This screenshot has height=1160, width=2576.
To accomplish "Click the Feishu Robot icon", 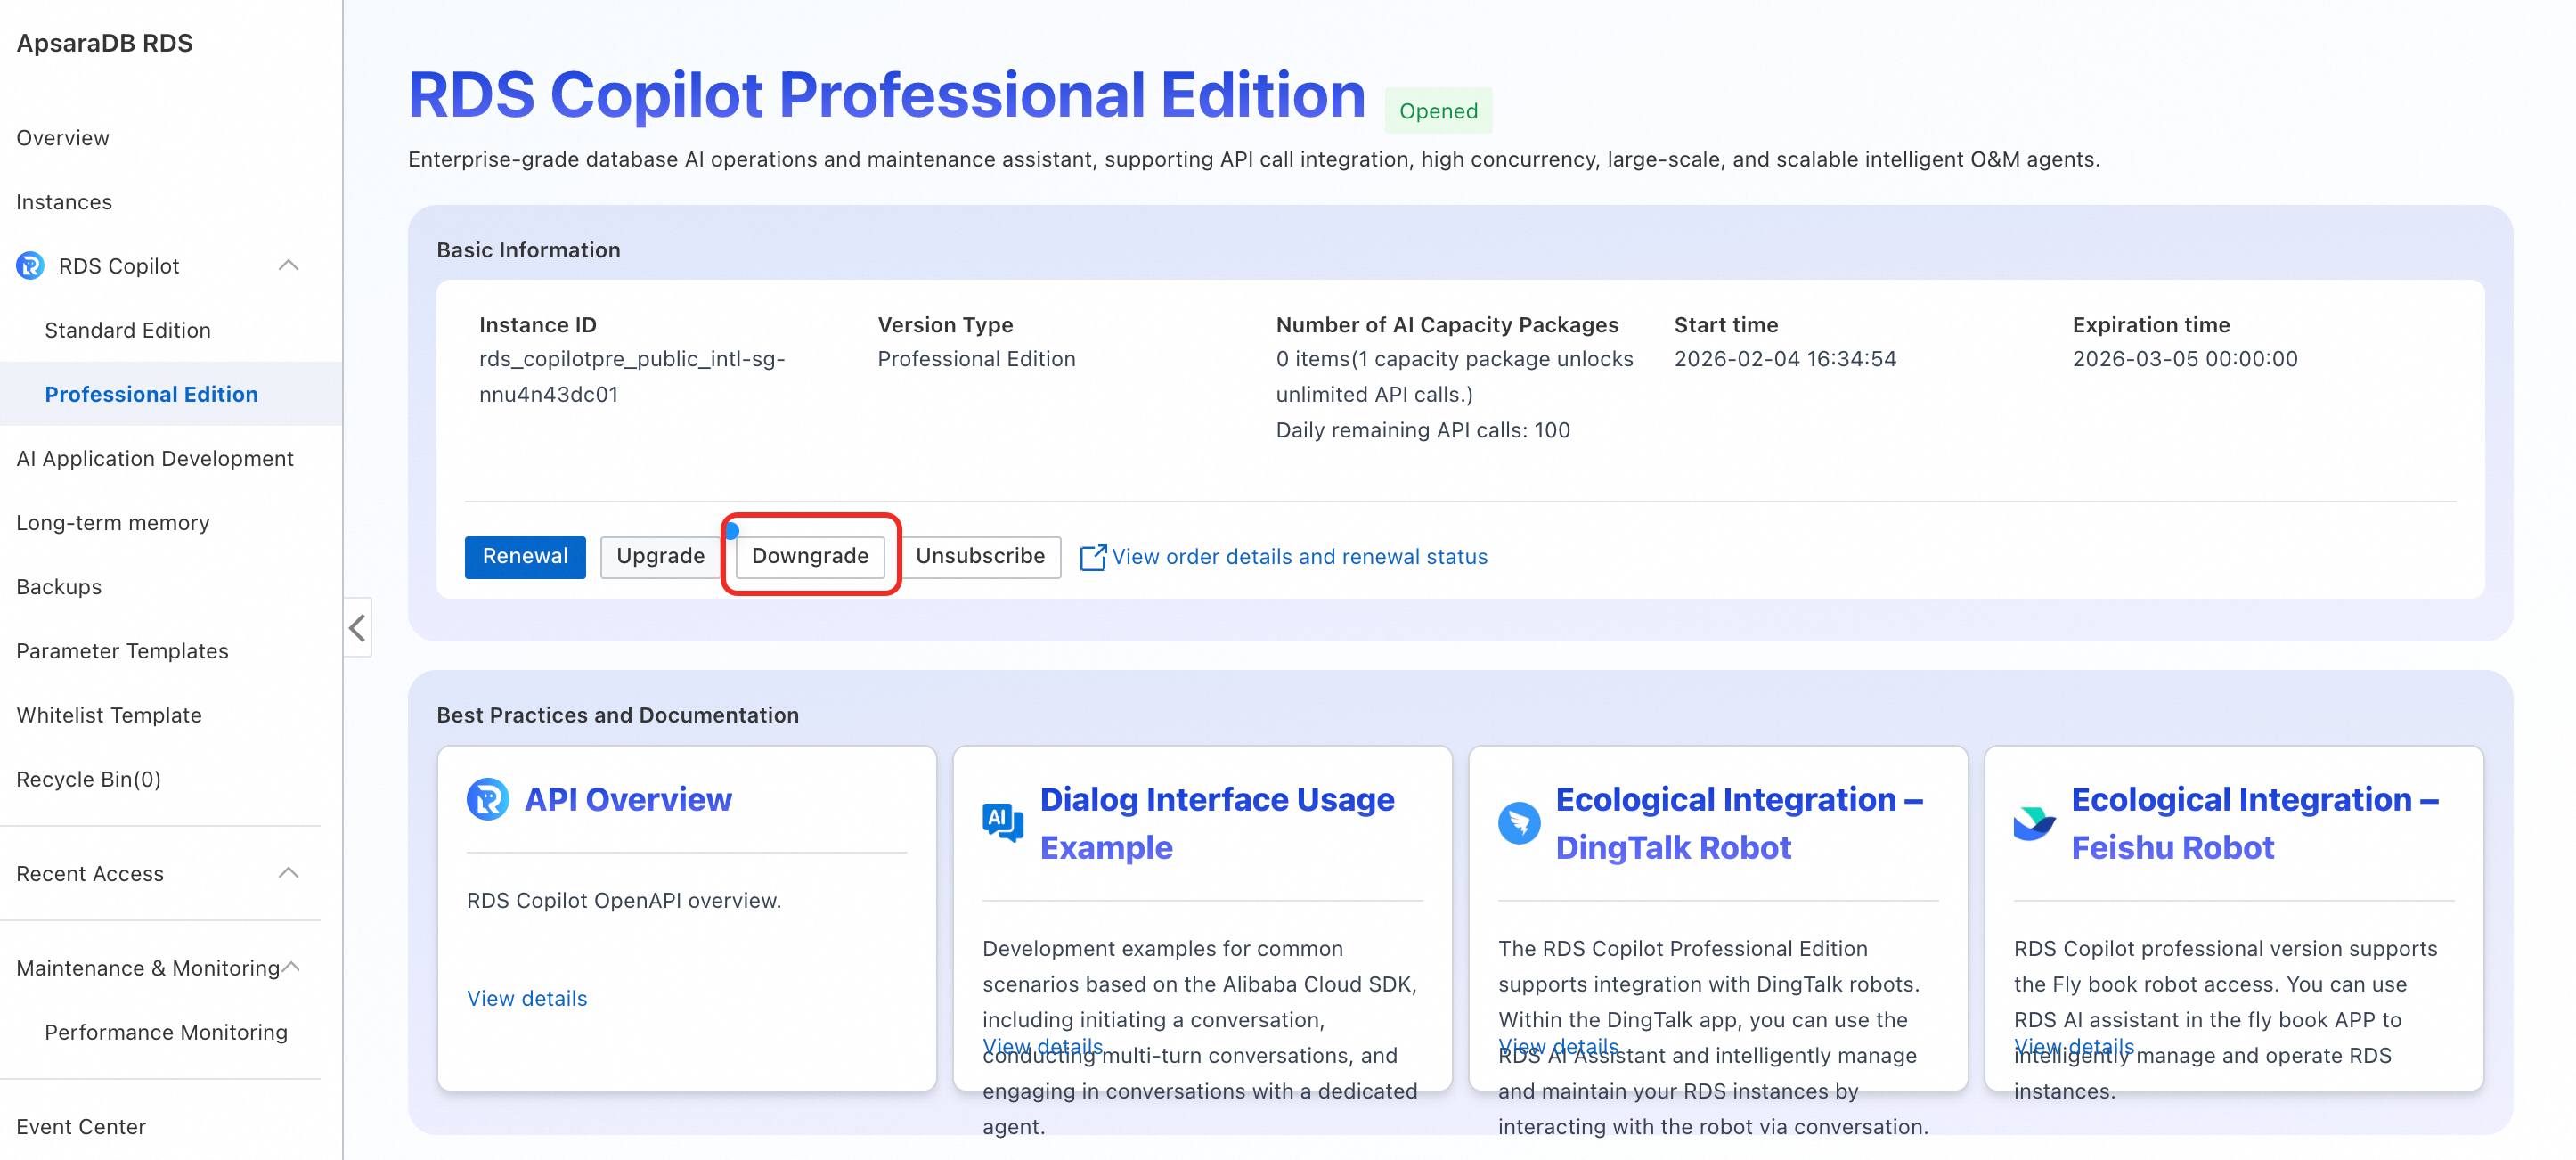I will [2034, 823].
